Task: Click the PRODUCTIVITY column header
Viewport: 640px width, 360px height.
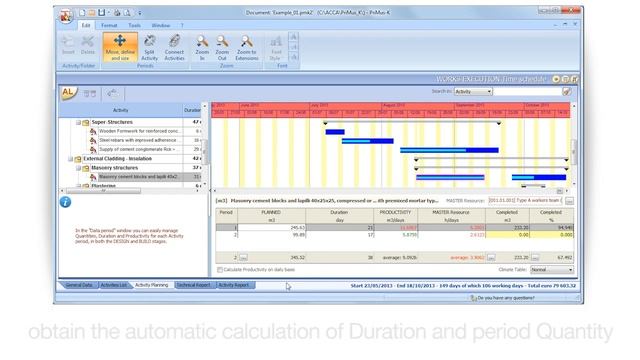Action: pos(395,216)
